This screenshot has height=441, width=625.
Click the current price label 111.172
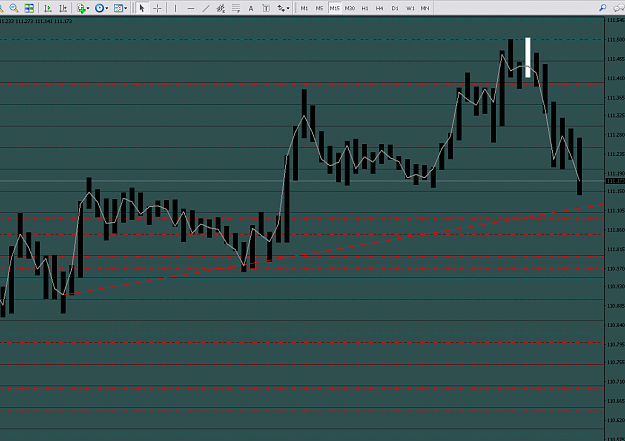coord(615,181)
